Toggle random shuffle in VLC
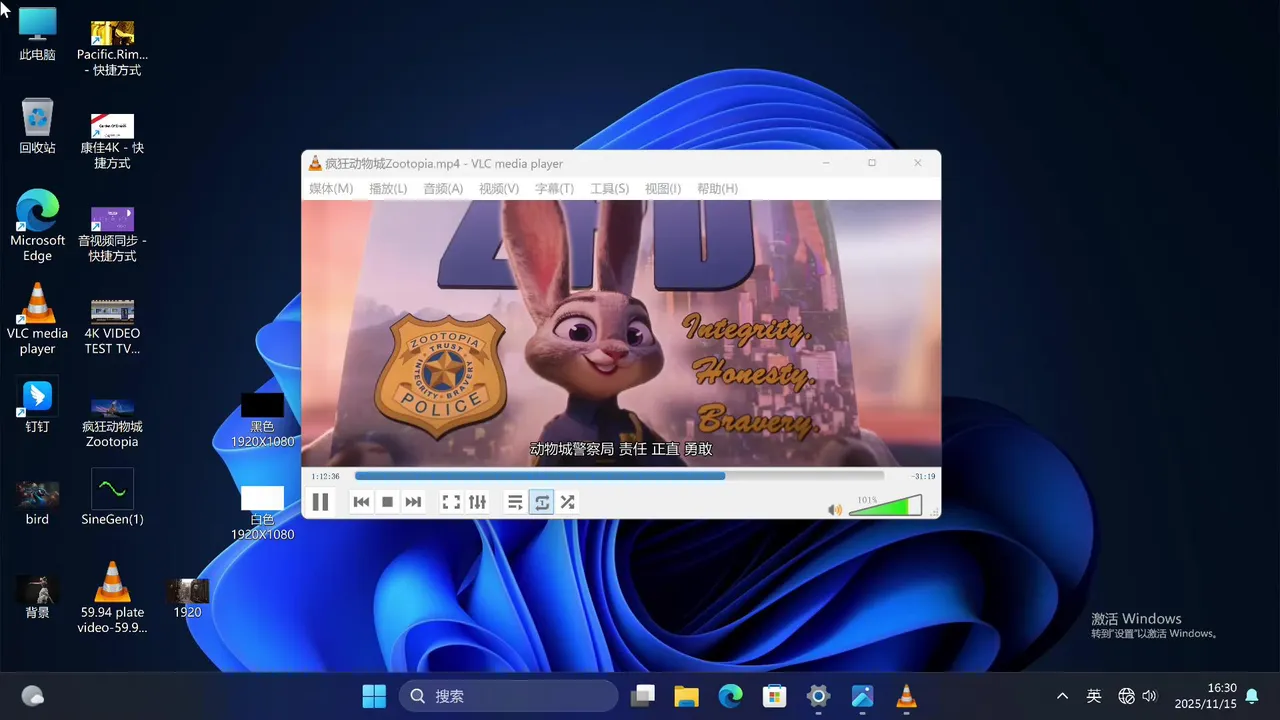Viewport: 1280px width, 720px height. [567, 502]
